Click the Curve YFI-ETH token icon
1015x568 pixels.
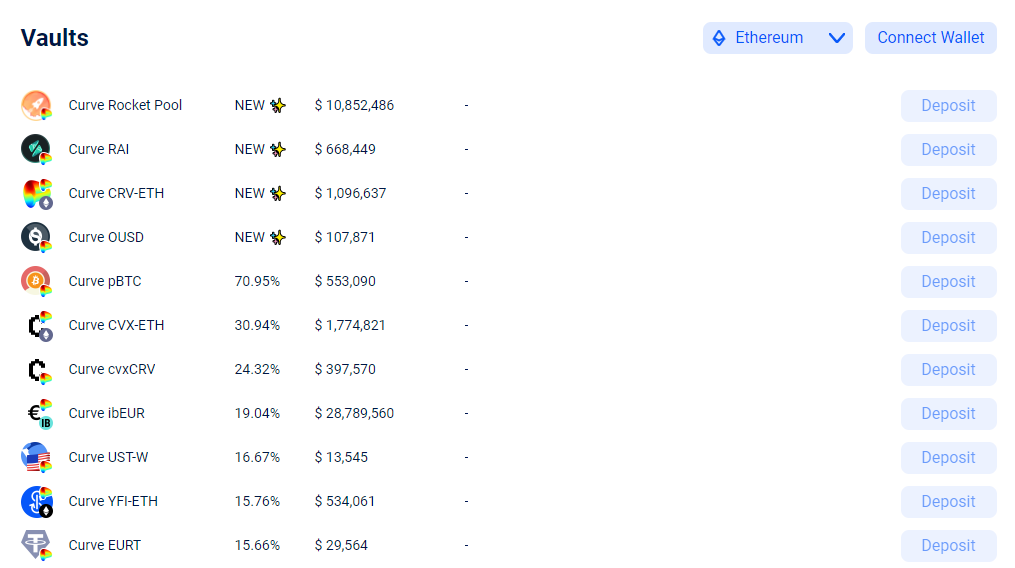pyautogui.click(x=36, y=502)
